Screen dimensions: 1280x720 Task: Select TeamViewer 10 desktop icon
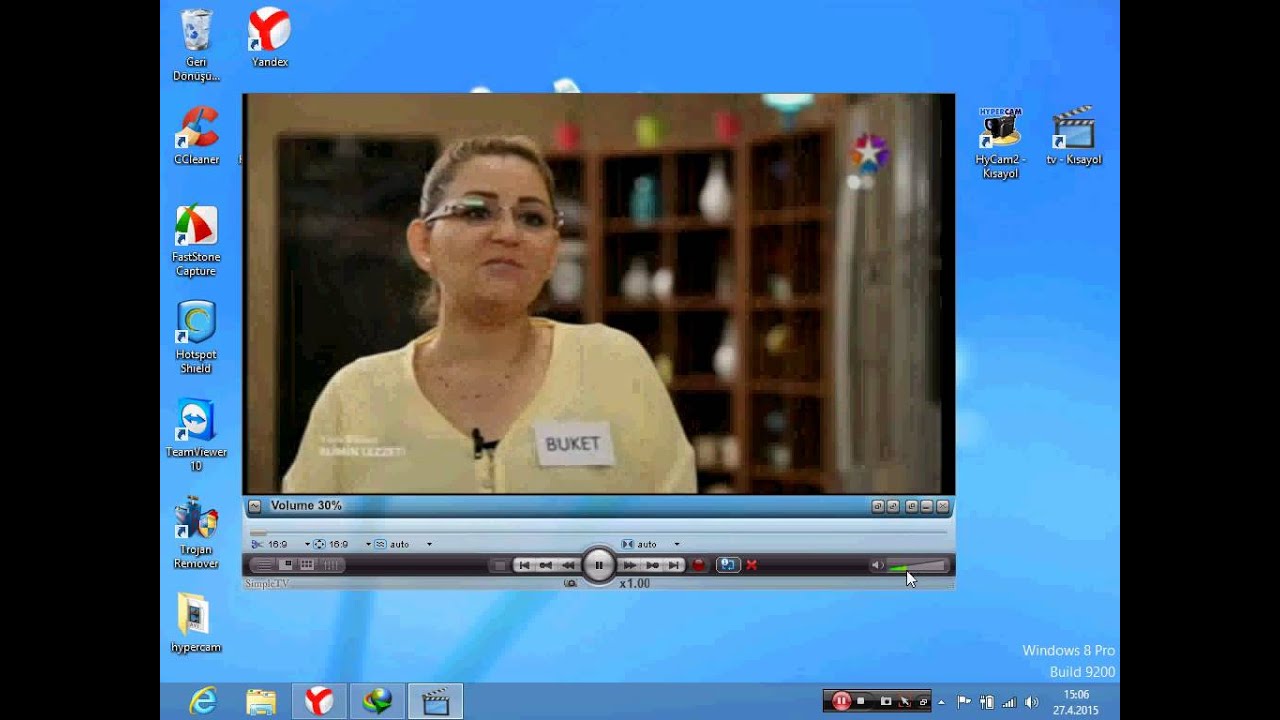click(x=196, y=435)
